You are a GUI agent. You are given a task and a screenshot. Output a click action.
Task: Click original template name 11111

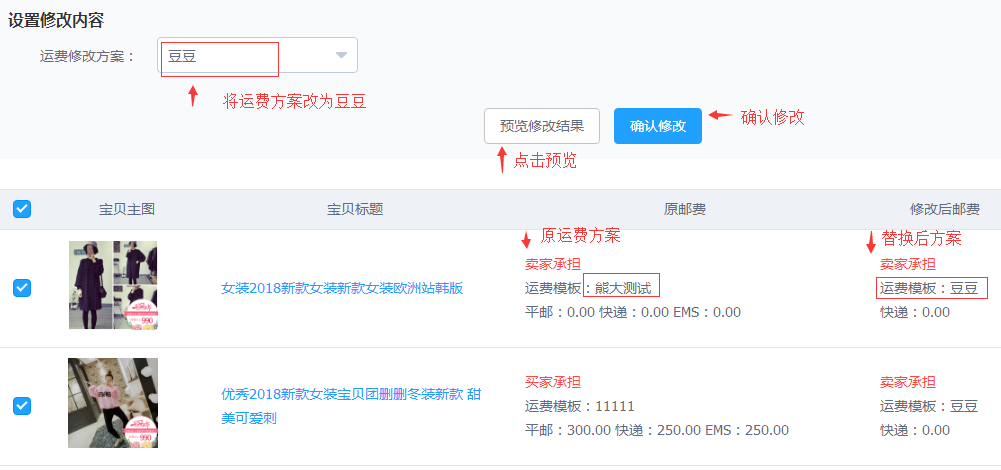click(614, 406)
